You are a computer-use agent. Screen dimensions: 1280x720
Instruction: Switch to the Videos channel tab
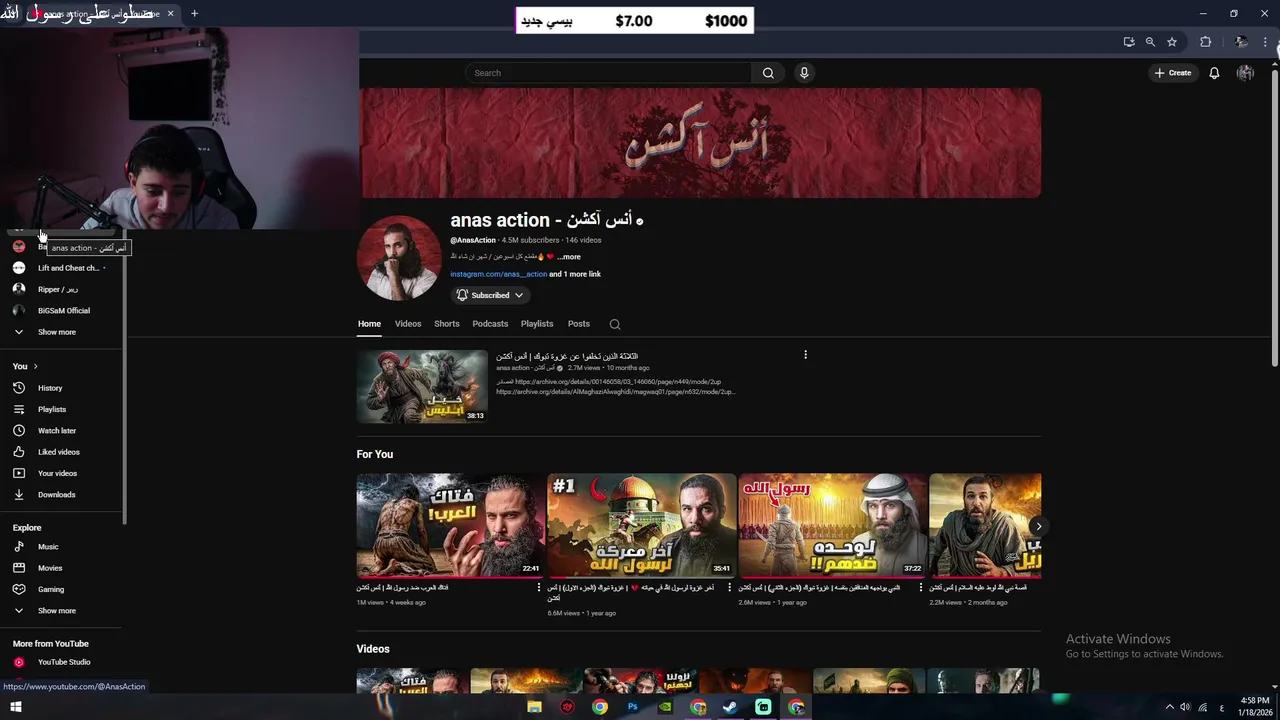pos(408,324)
